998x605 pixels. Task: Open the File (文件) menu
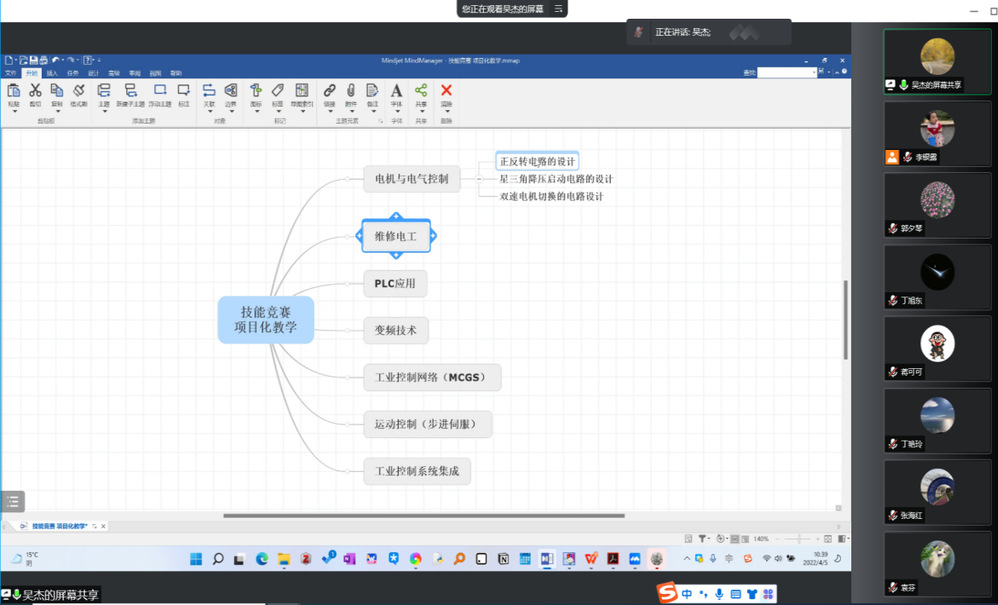[x=11, y=73]
